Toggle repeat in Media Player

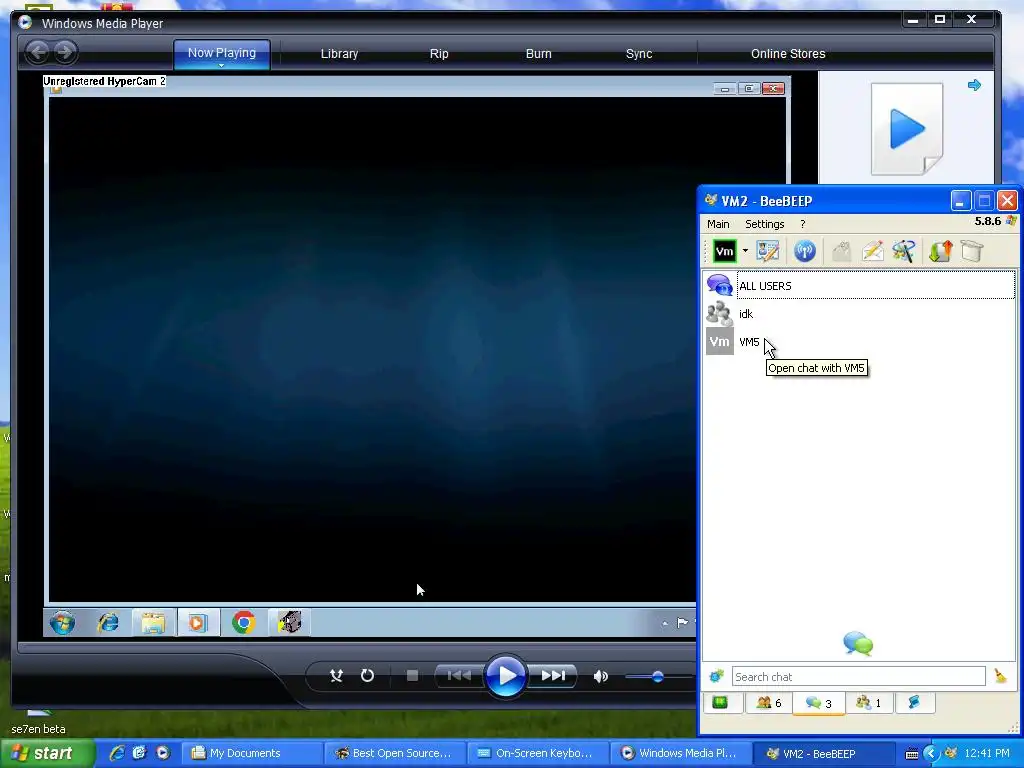coord(368,675)
